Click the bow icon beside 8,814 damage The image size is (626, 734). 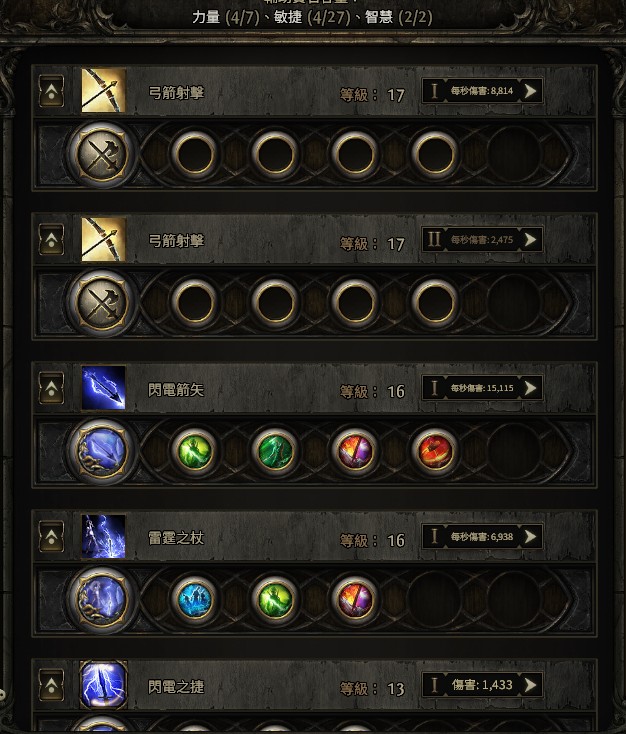104,93
